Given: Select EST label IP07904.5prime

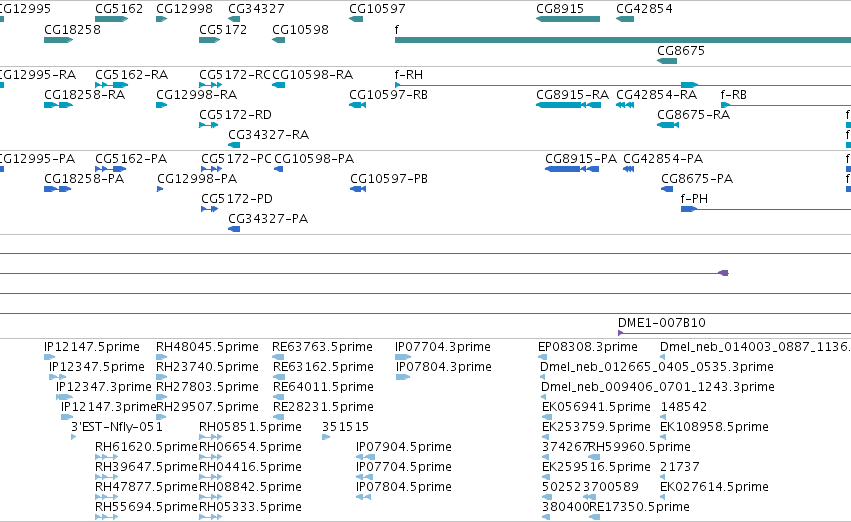Looking at the screenshot, I should tap(404, 447).
